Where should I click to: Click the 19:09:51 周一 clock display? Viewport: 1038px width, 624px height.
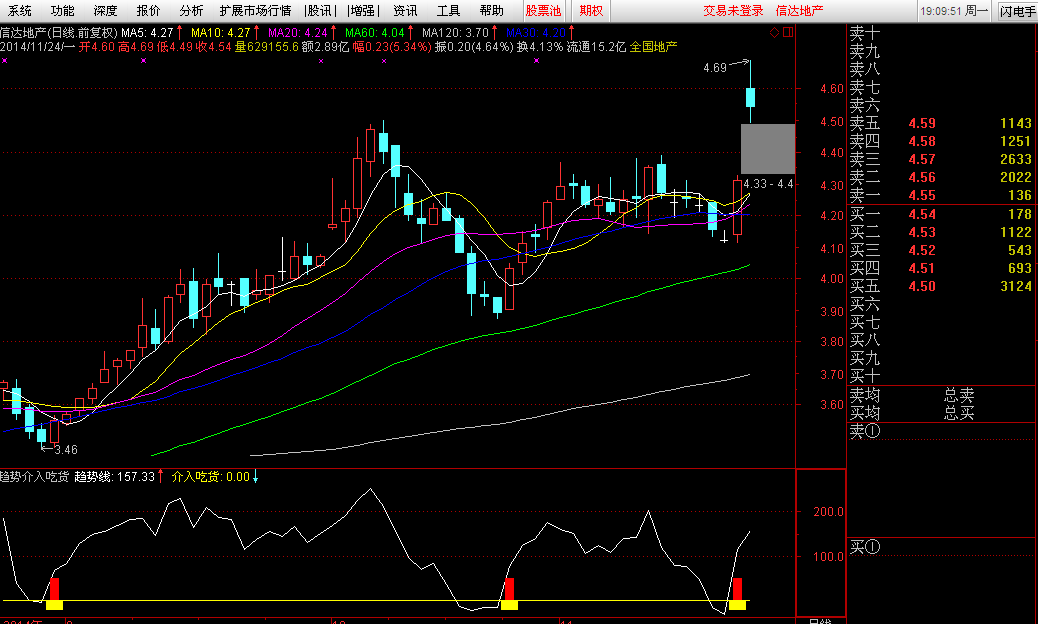click(954, 11)
